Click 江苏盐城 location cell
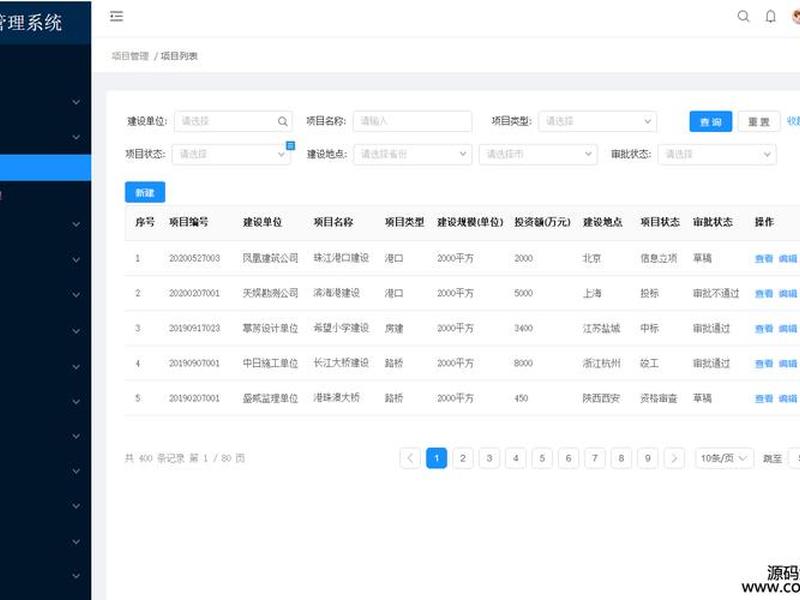This screenshot has width=800, height=600. (x=602, y=328)
